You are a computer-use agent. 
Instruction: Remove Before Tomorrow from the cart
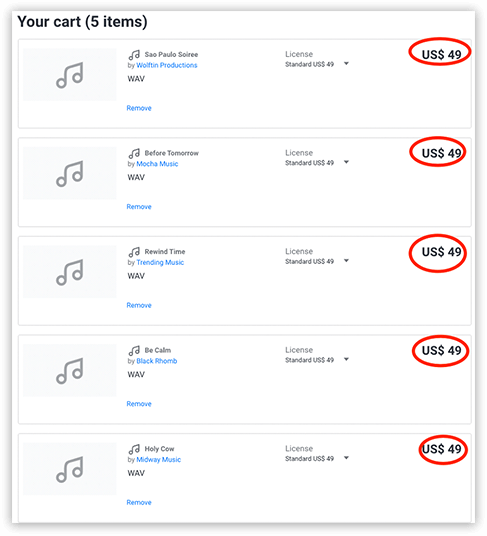pyautogui.click(x=139, y=207)
